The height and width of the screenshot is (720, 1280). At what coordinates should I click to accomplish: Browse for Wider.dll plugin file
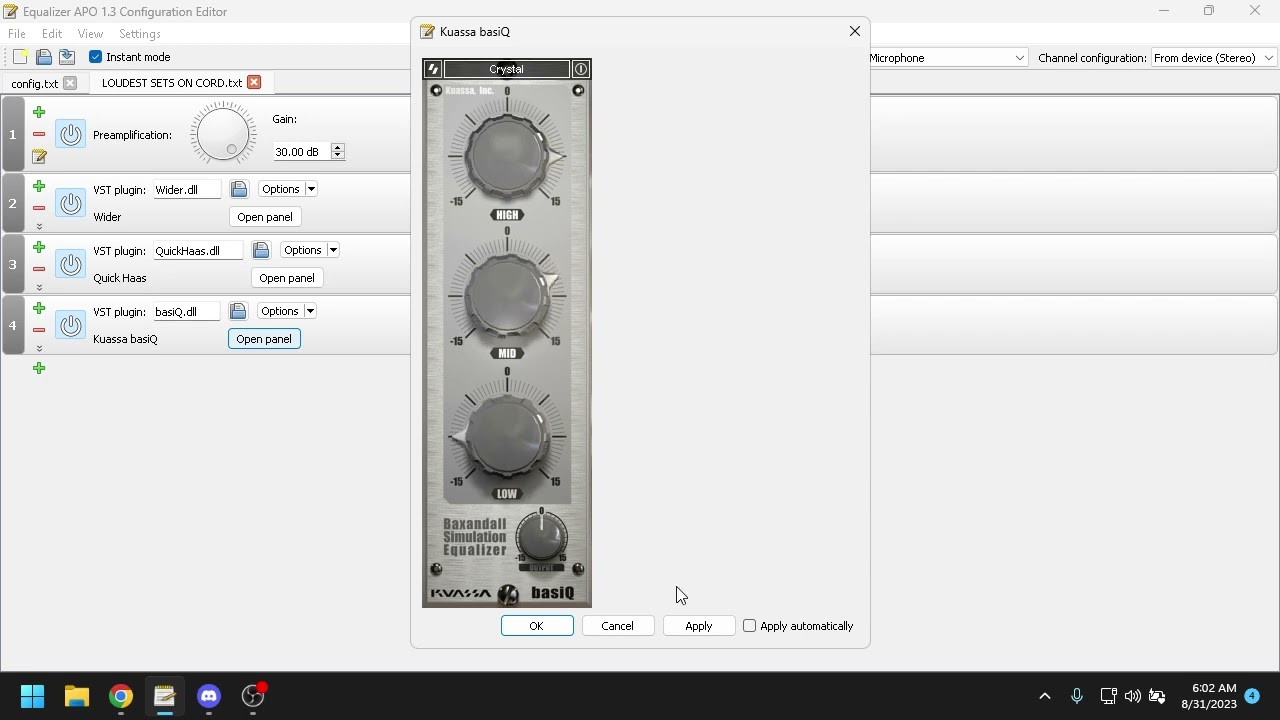click(x=239, y=189)
